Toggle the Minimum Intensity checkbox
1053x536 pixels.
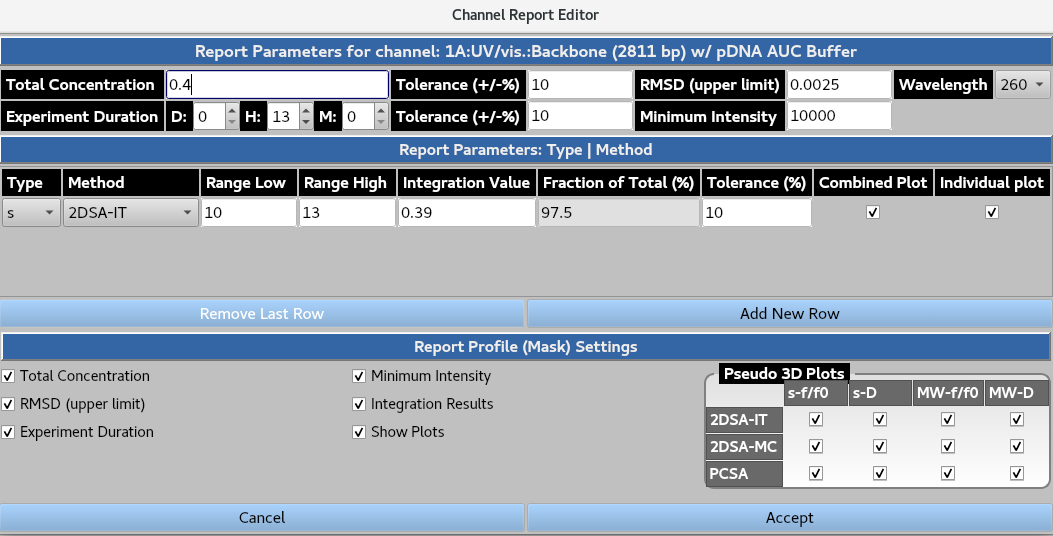[x=359, y=376]
